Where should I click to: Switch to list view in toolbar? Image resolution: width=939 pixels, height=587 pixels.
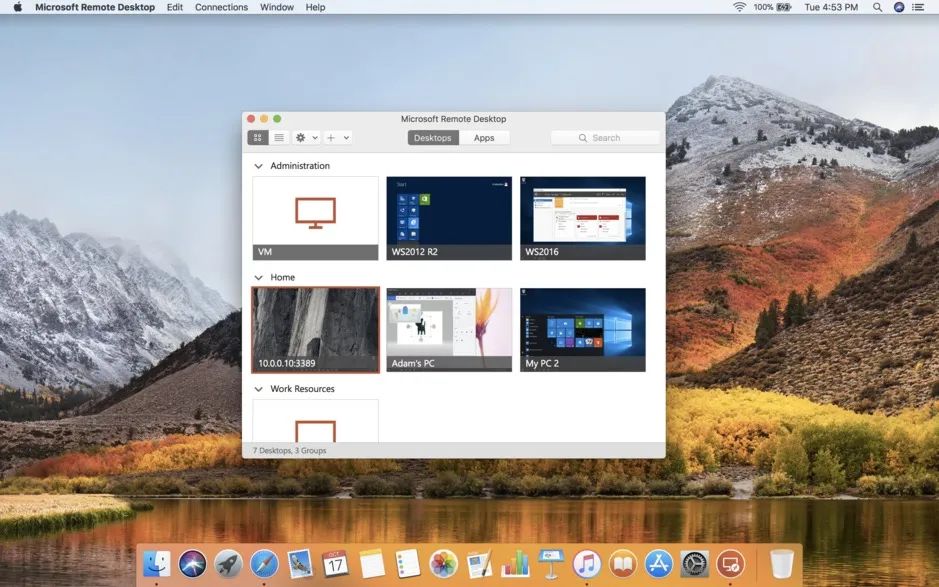279,138
